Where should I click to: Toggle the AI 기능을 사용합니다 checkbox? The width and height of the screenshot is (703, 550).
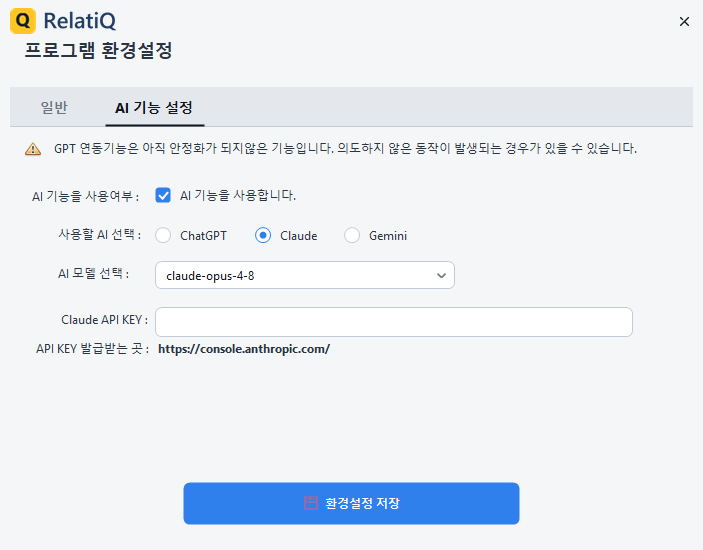[163, 195]
